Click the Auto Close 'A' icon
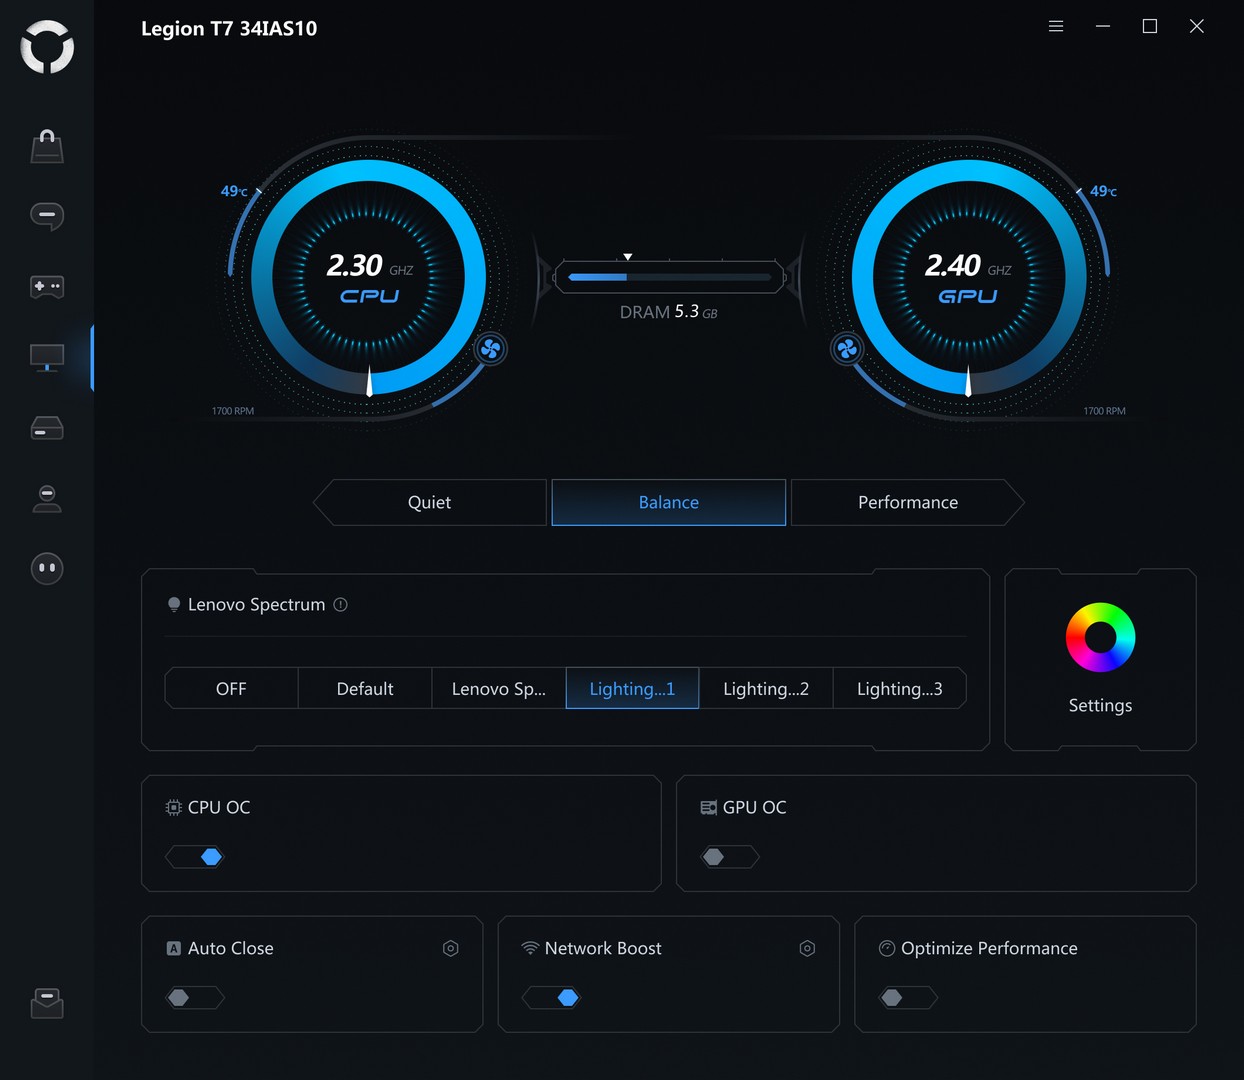The image size is (1244, 1080). pos(174,948)
